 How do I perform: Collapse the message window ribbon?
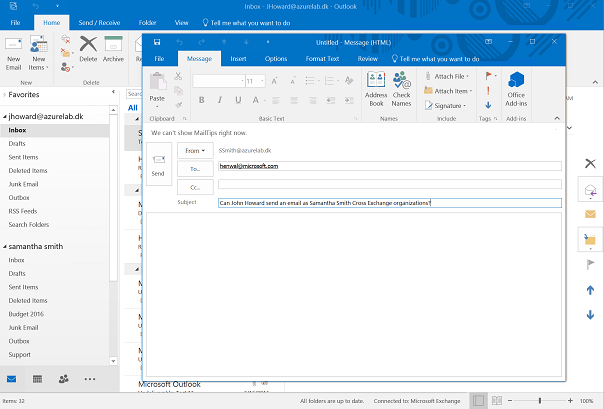(x=557, y=118)
